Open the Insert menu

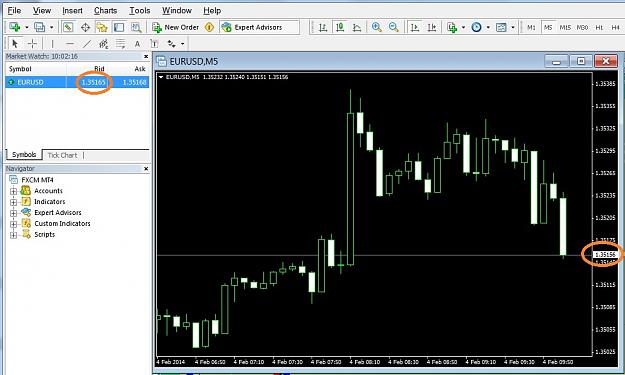click(72, 10)
